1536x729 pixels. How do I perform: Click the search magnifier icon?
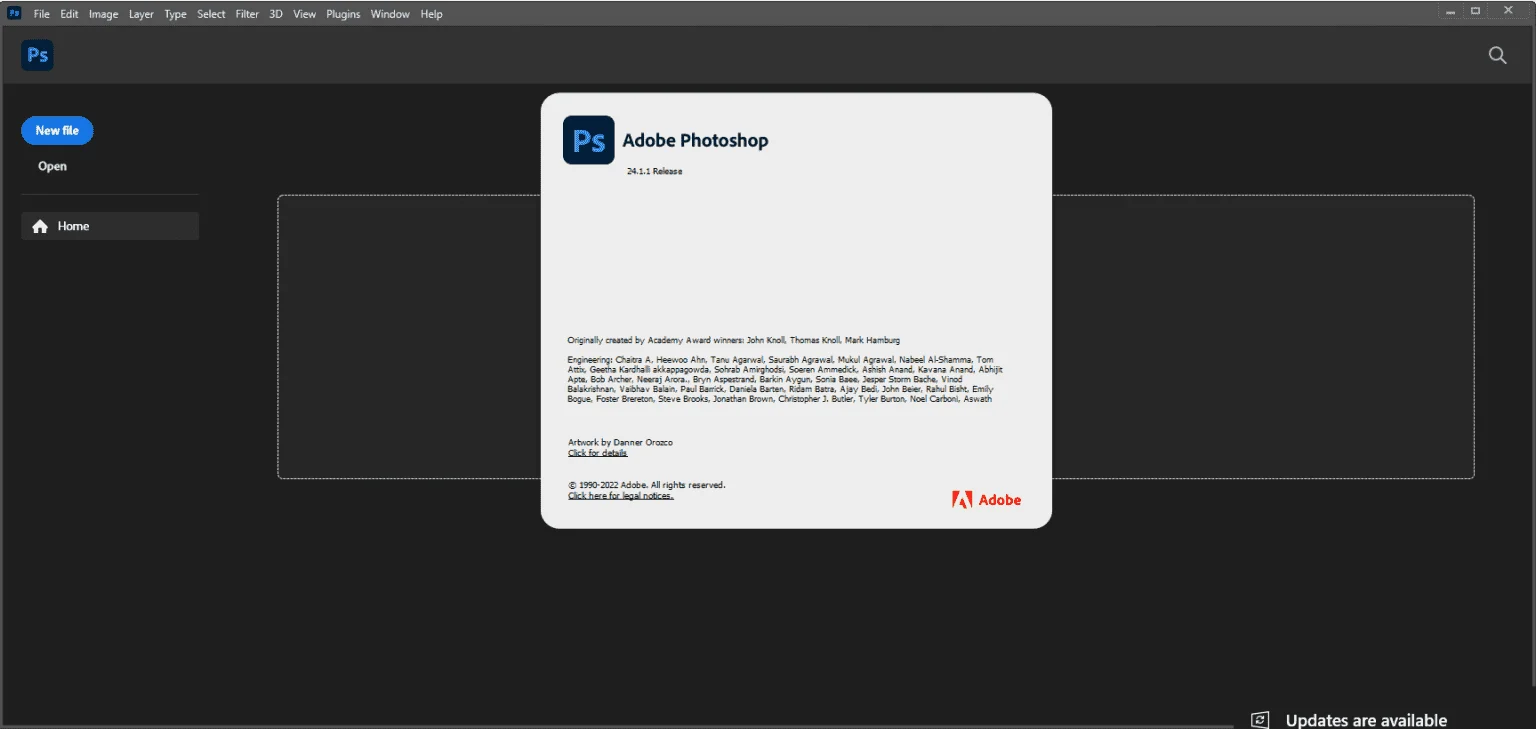pyautogui.click(x=1497, y=56)
